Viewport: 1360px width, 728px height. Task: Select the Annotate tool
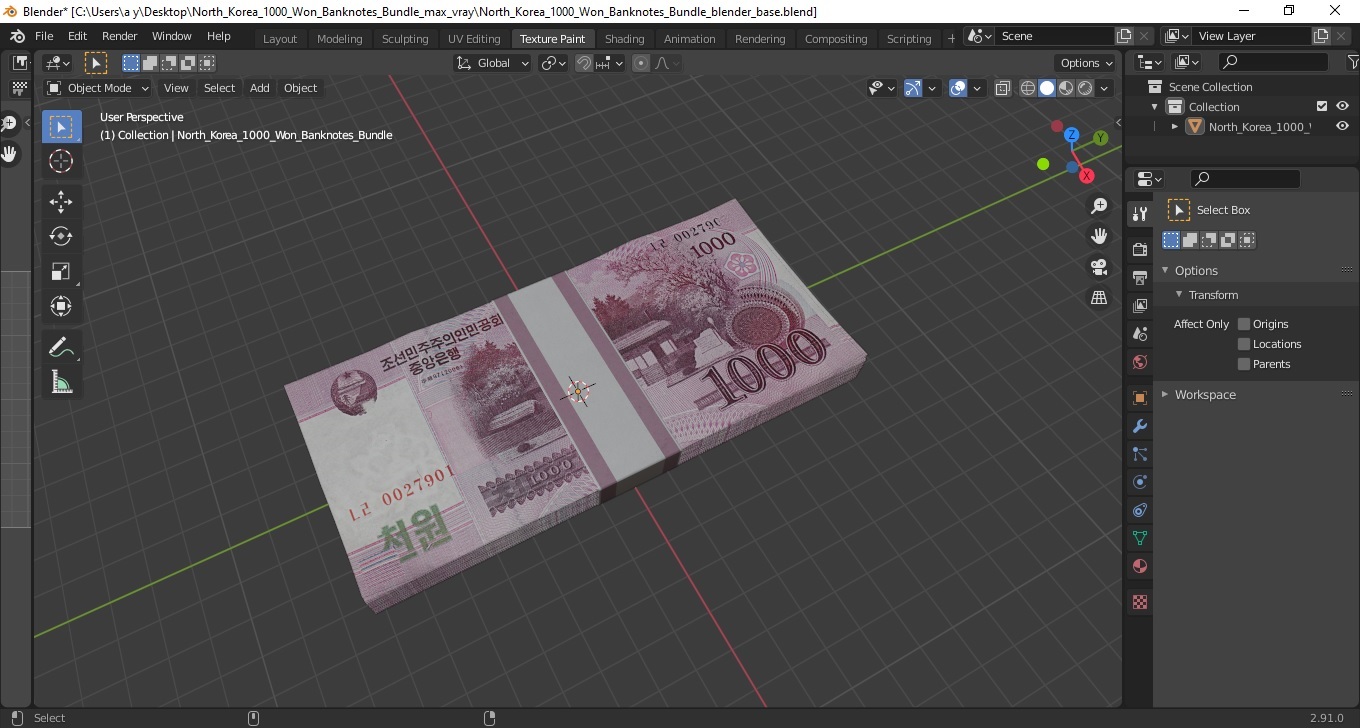(61, 347)
